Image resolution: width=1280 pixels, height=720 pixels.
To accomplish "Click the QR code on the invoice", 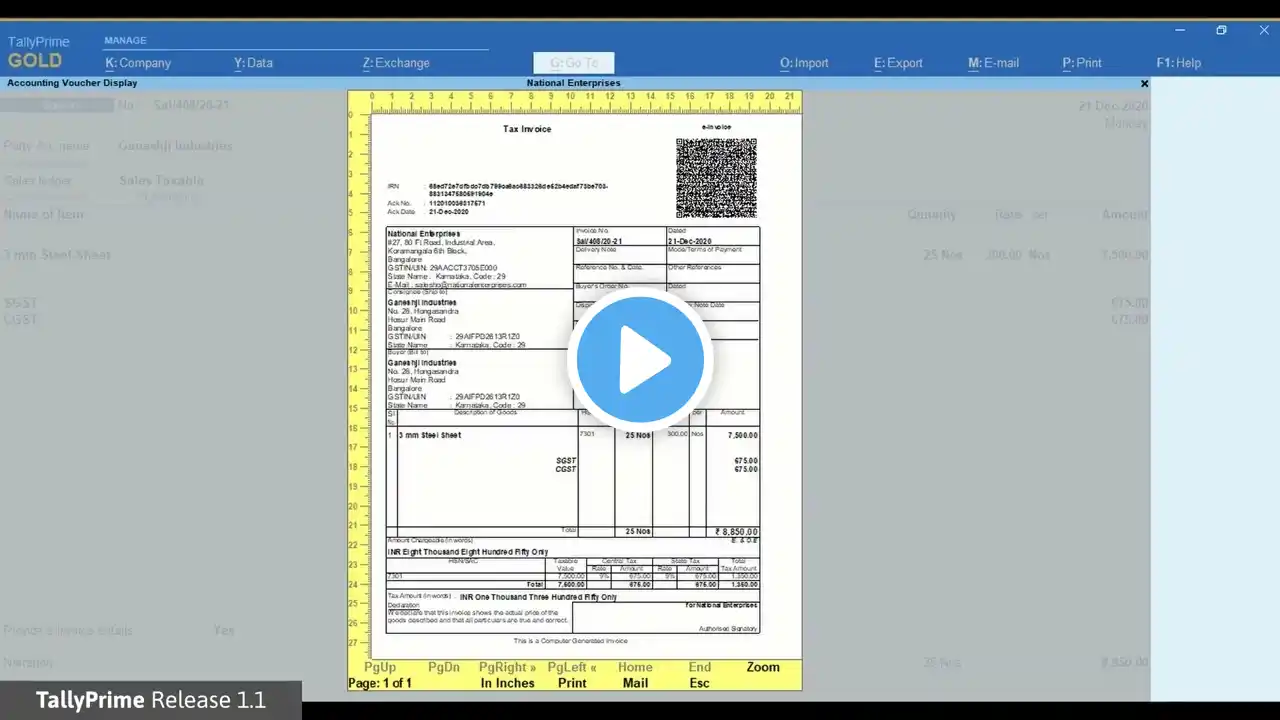I will pos(716,178).
